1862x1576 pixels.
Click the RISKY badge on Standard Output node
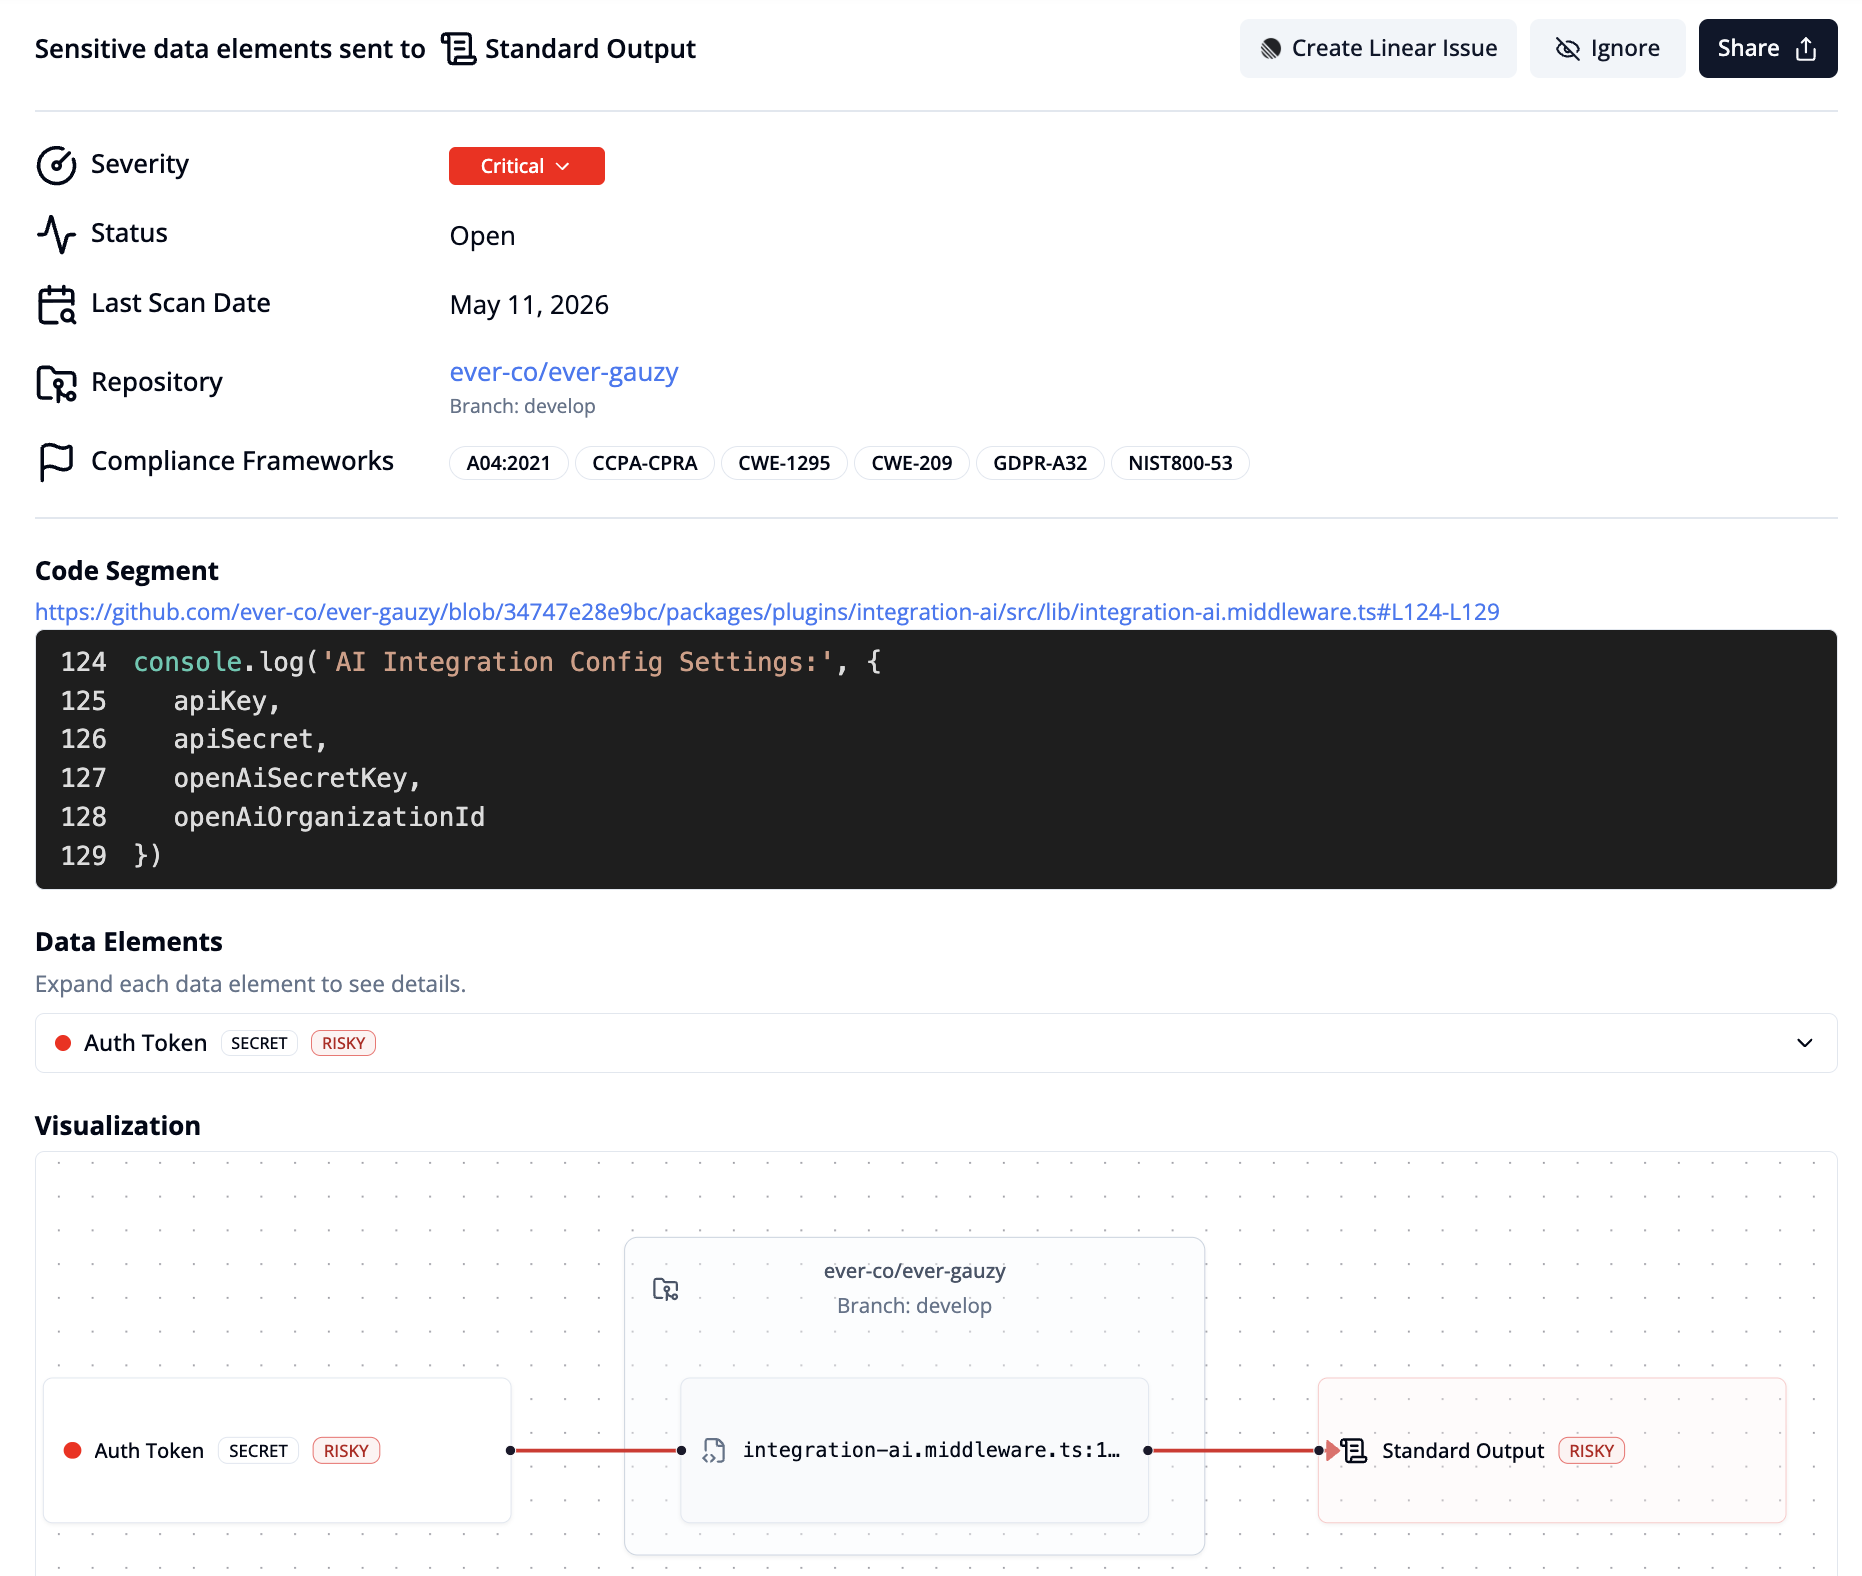coord(1591,1451)
